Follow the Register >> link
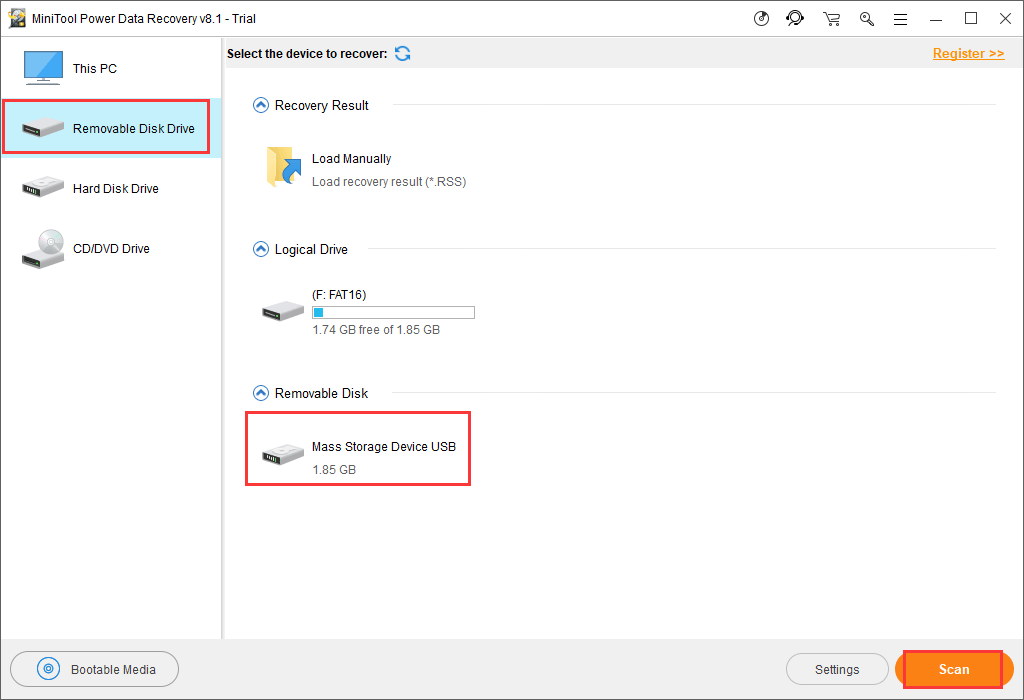Viewport: 1024px width, 700px height. (968, 54)
